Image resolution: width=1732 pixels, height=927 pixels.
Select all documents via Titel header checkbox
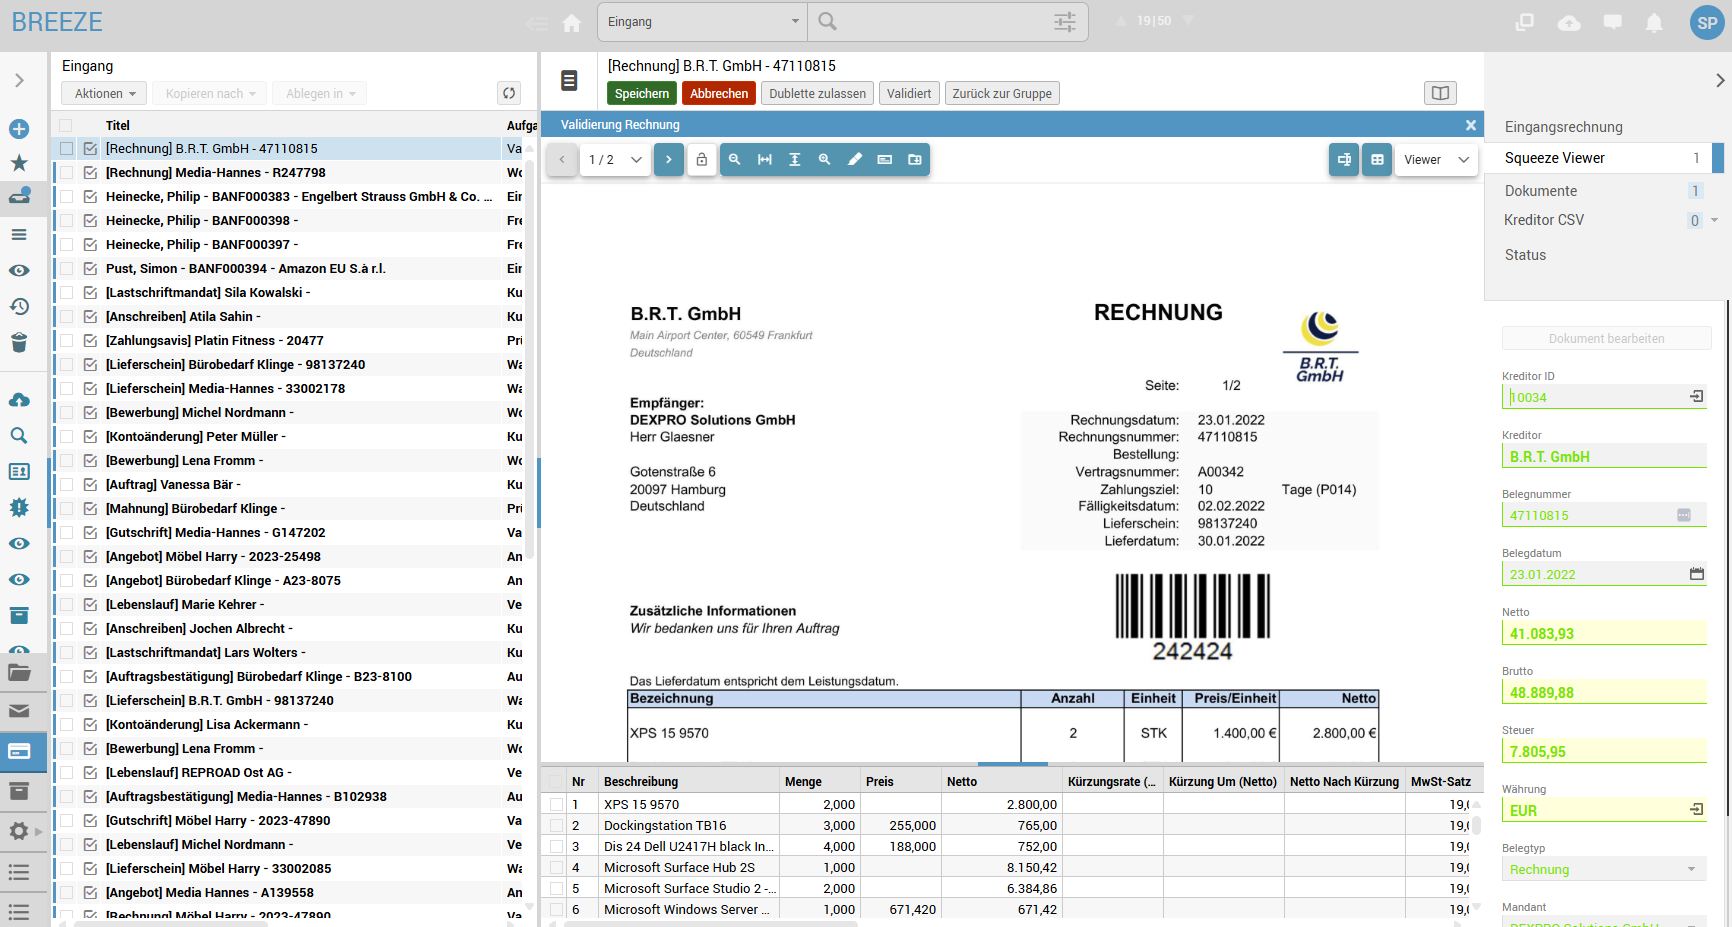pos(66,126)
